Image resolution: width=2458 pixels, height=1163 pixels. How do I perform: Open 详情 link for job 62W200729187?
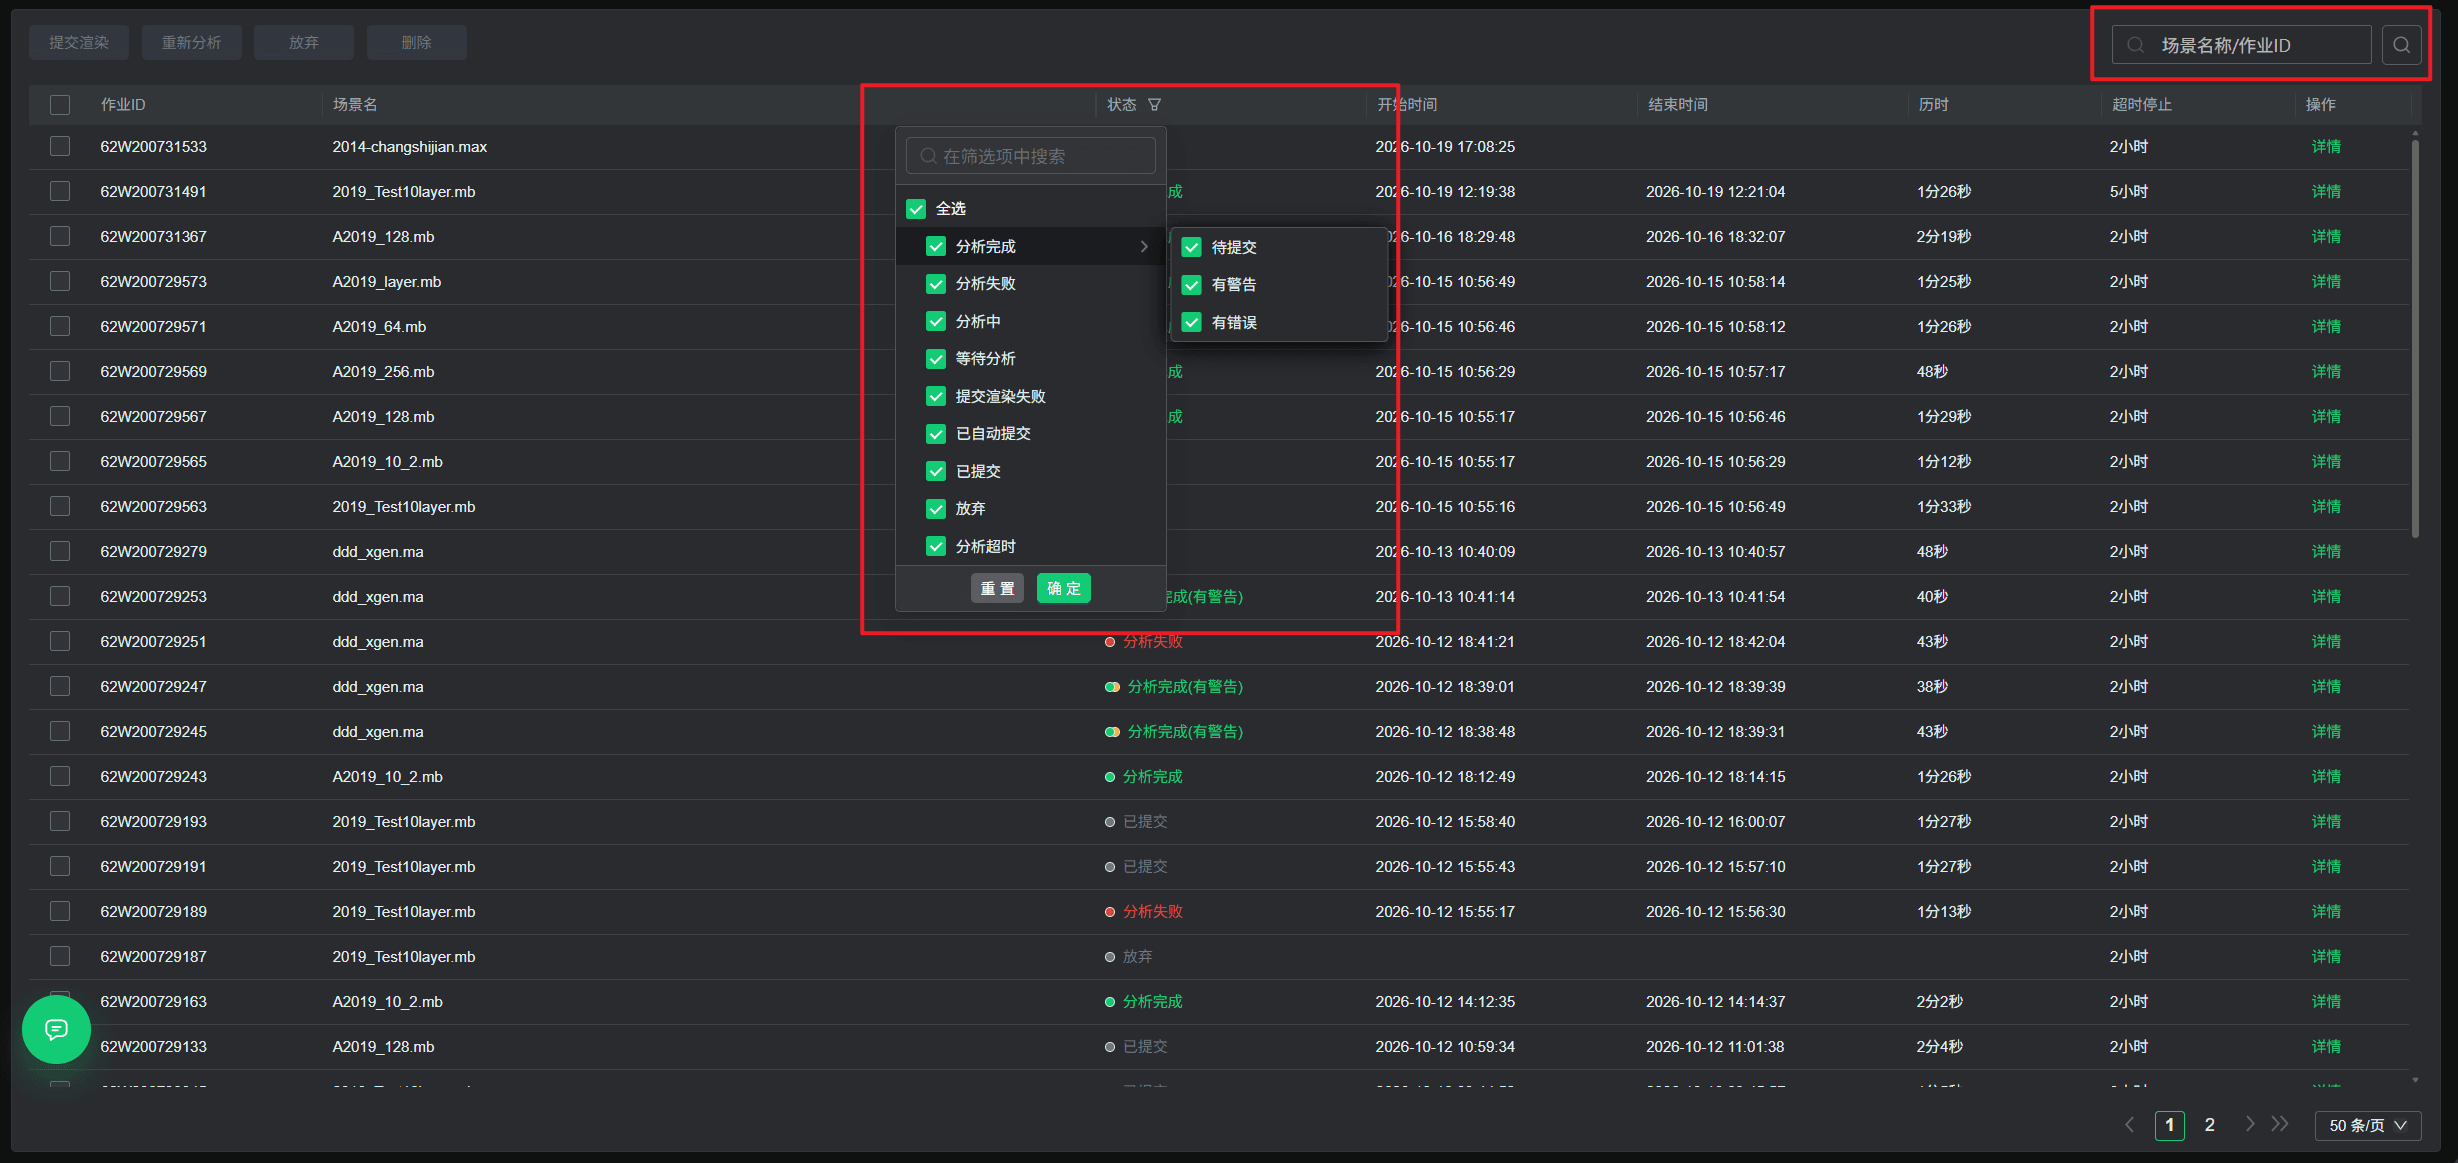(2326, 956)
